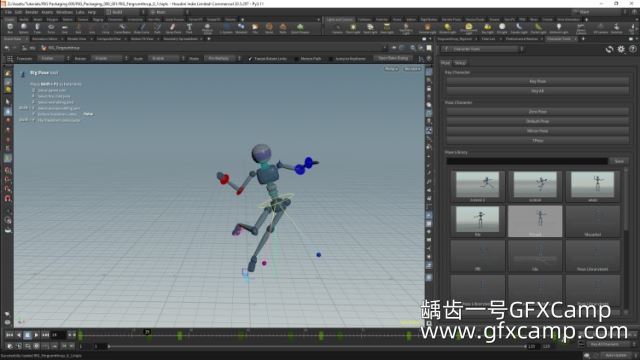640x360 pixels.
Task: Switch to the Setup tab
Action: click(460, 63)
